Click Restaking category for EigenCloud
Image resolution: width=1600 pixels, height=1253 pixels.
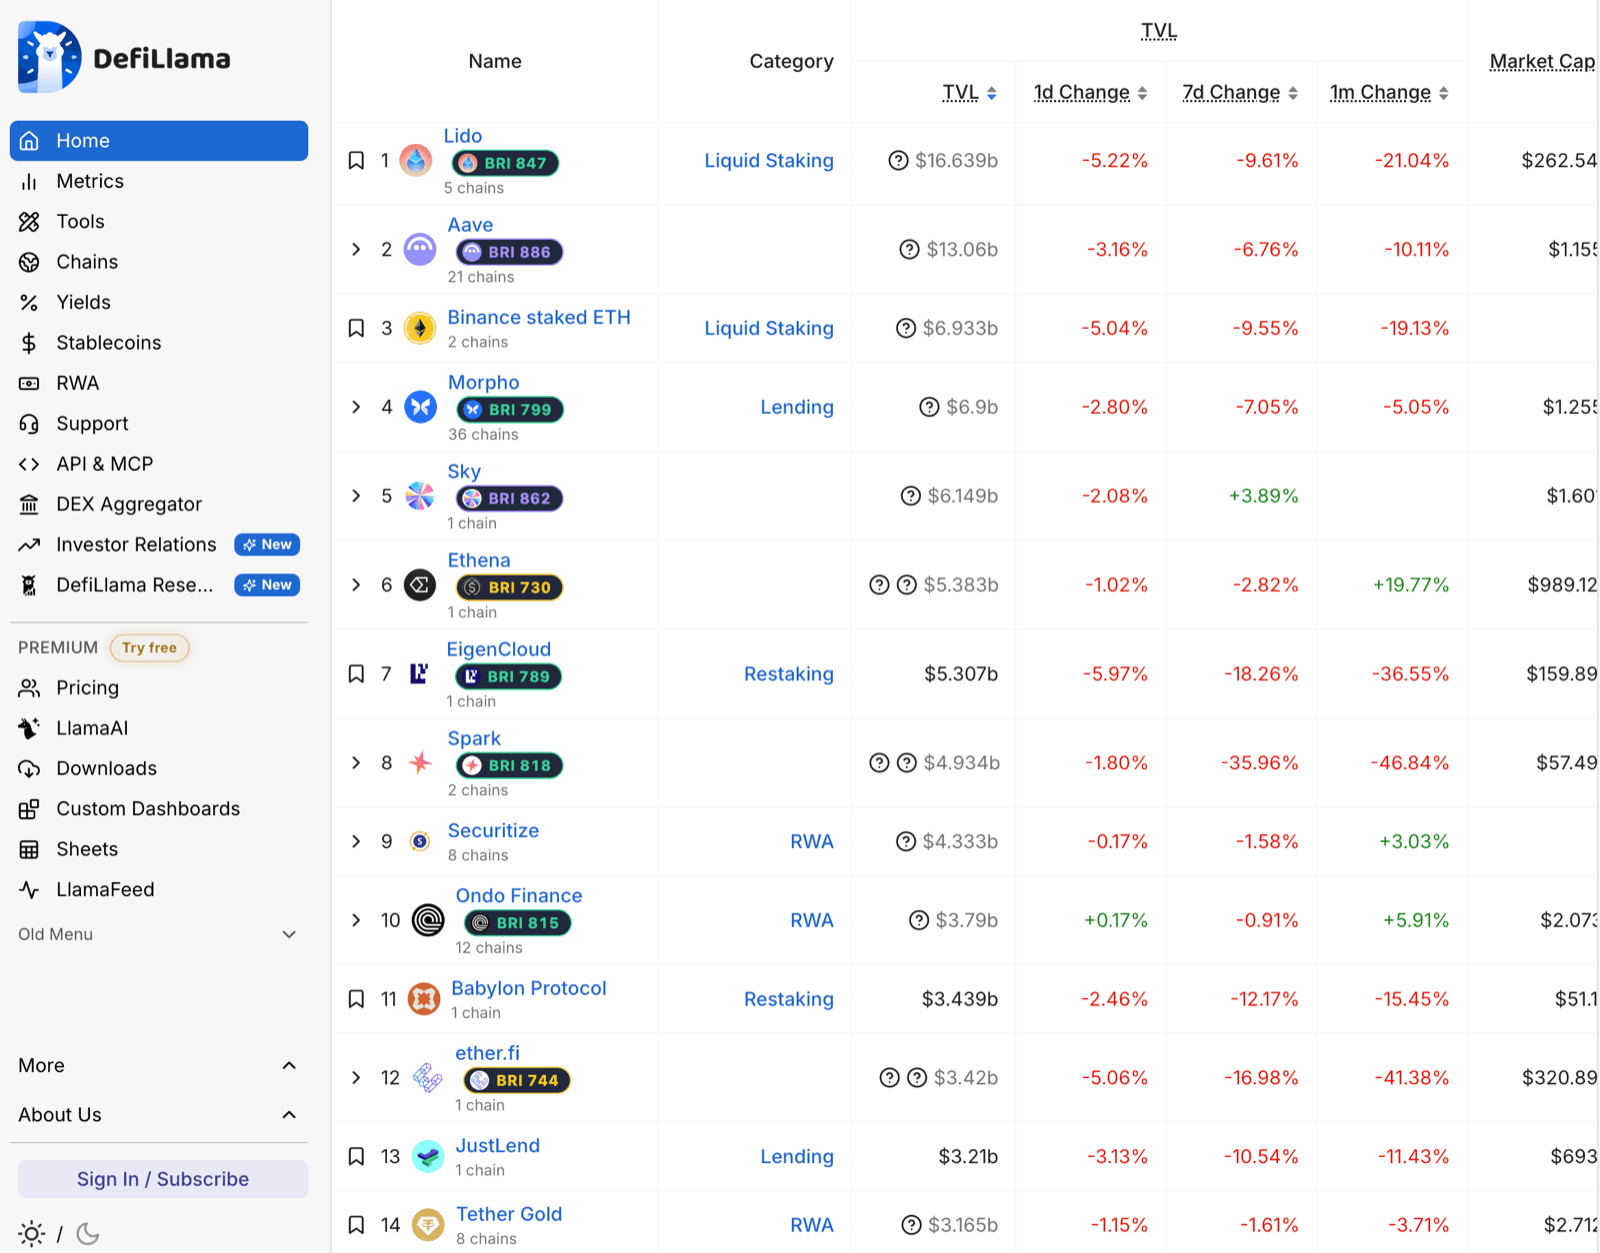point(789,675)
